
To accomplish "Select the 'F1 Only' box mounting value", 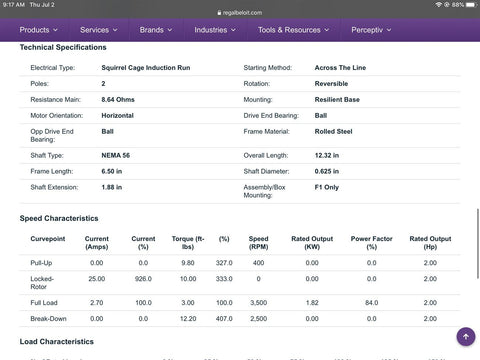I will [327, 187].
